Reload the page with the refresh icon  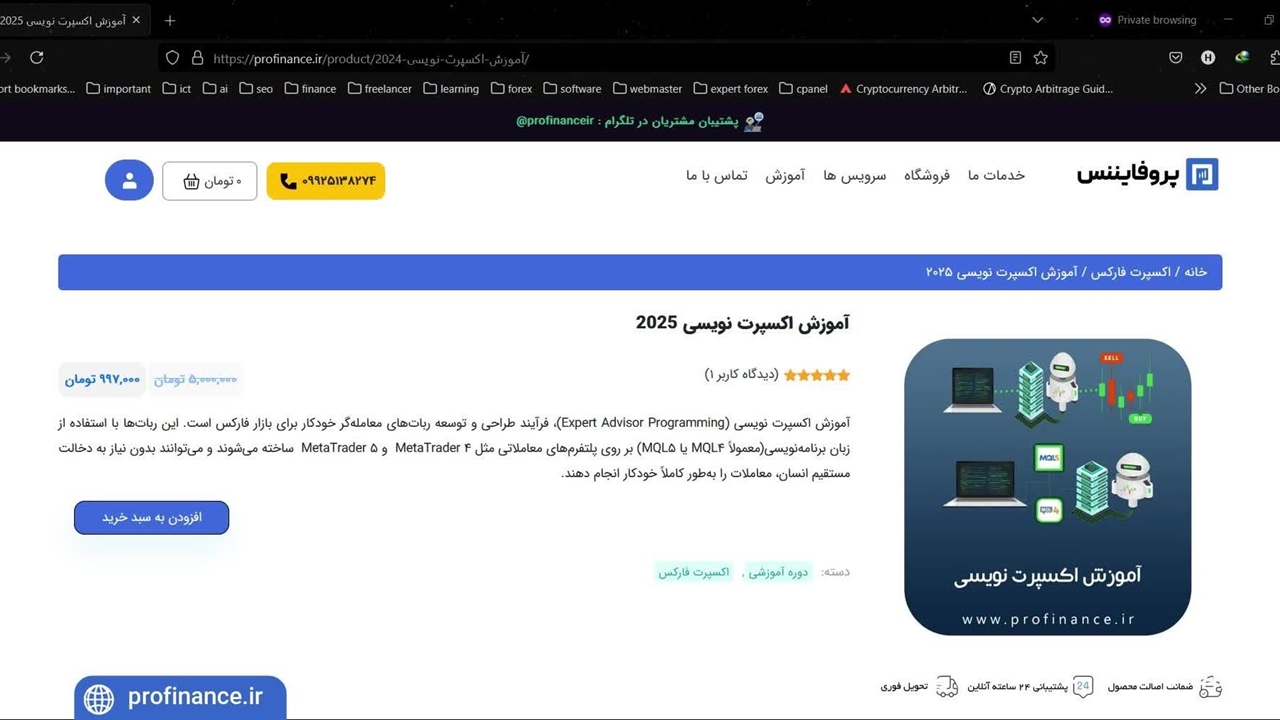point(37,58)
